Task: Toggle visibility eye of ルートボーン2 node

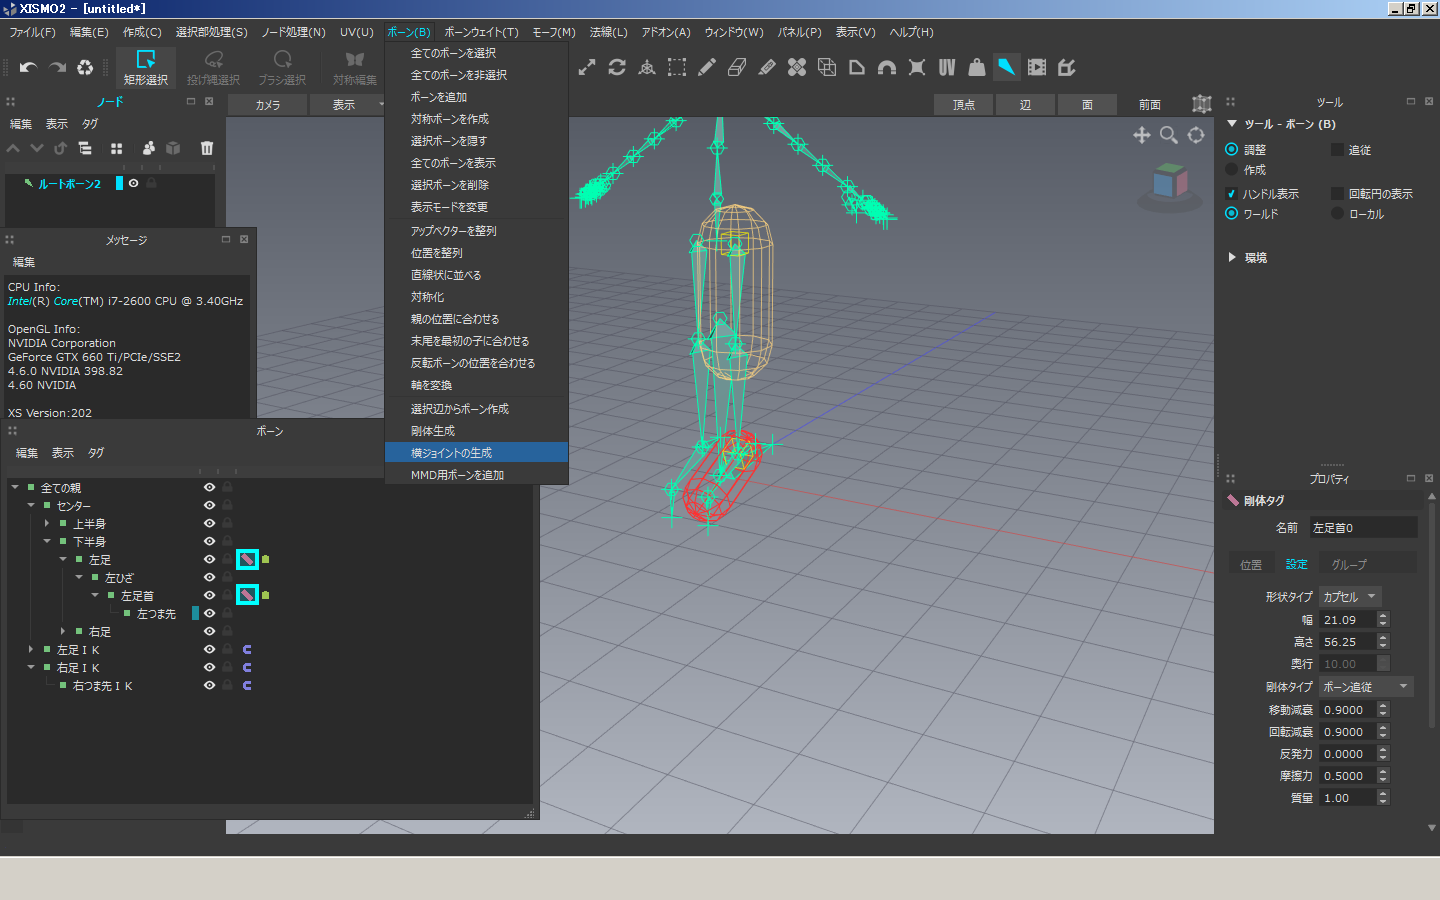Action: [133, 183]
